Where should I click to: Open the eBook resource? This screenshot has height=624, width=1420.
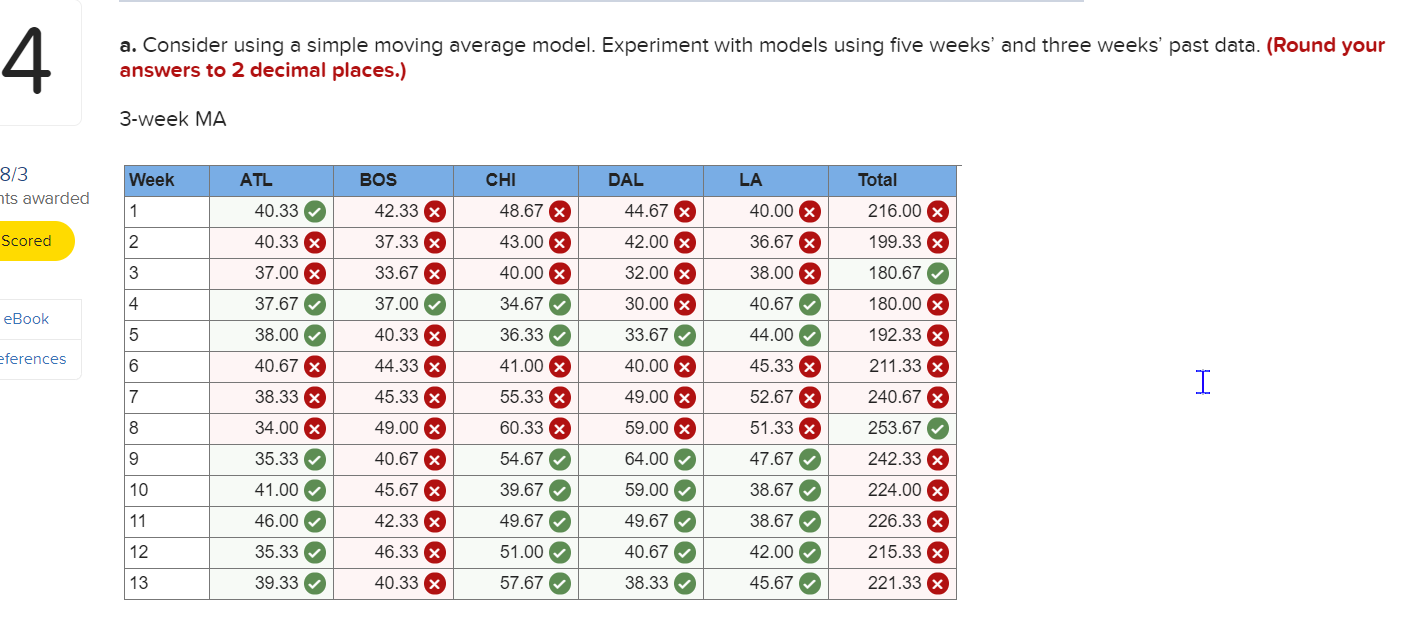[25, 318]
